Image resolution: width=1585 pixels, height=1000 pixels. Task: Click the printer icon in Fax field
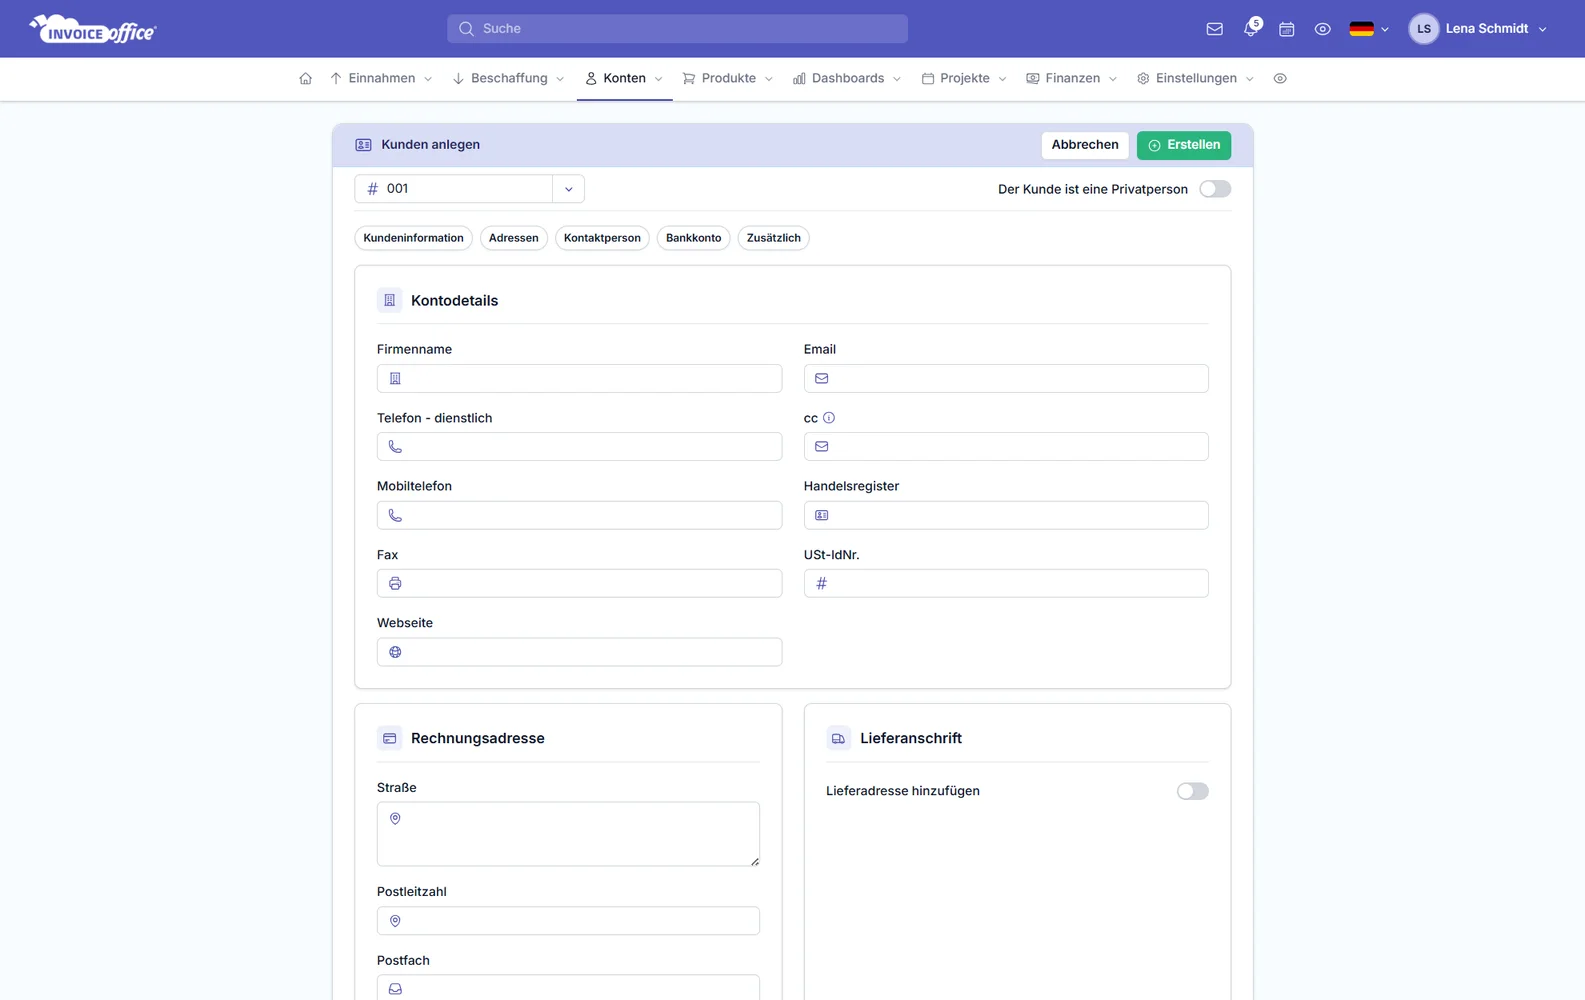click(395, 583)
